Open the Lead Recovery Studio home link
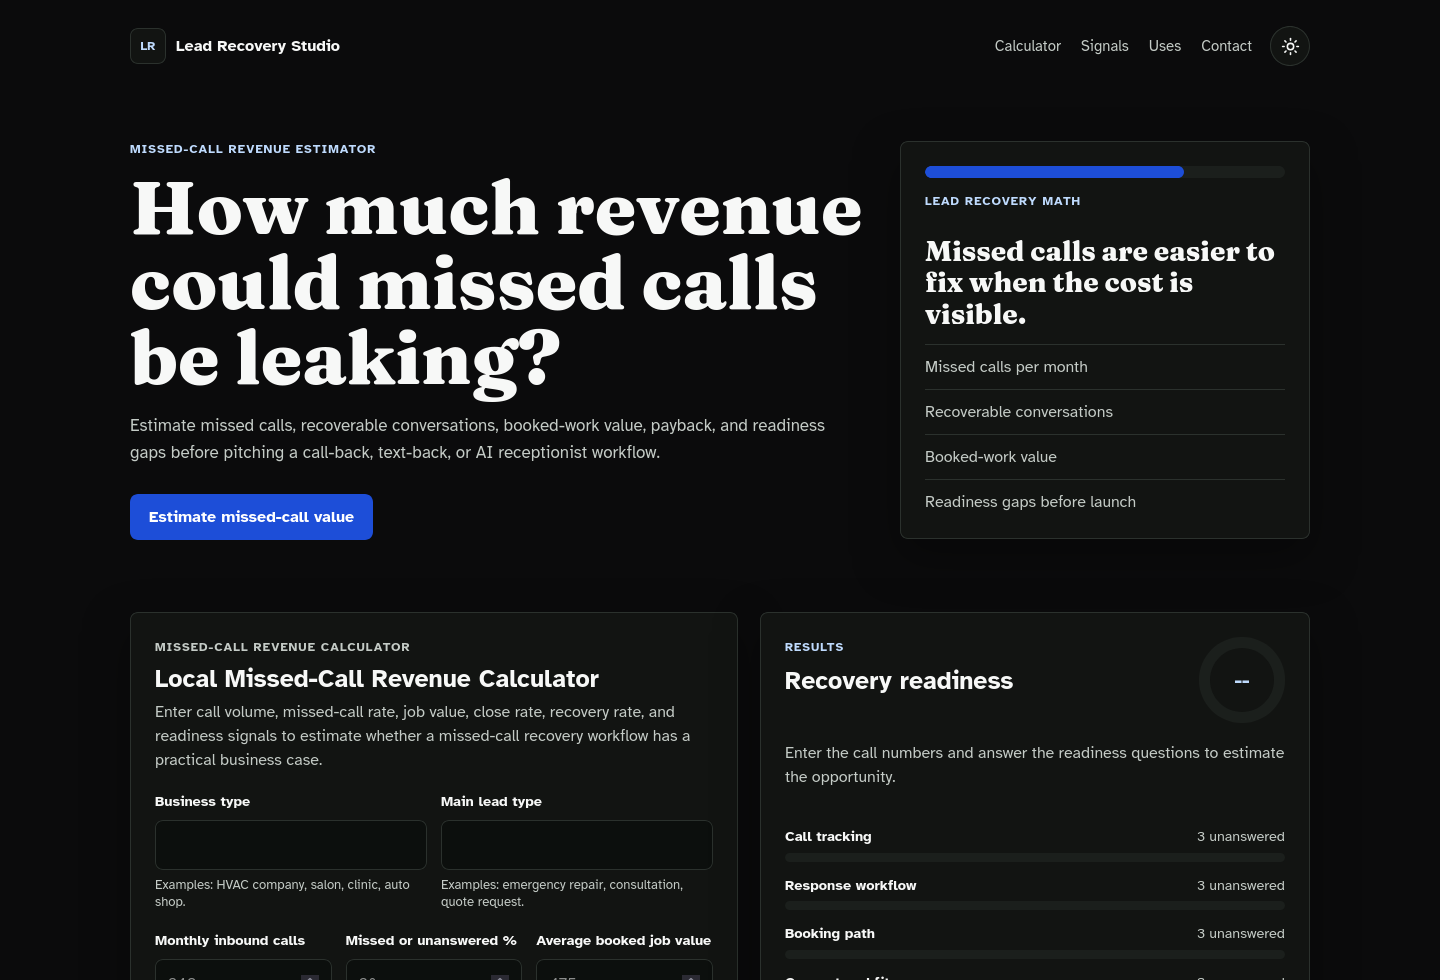 pyautogui.click(x=235, y=46)
